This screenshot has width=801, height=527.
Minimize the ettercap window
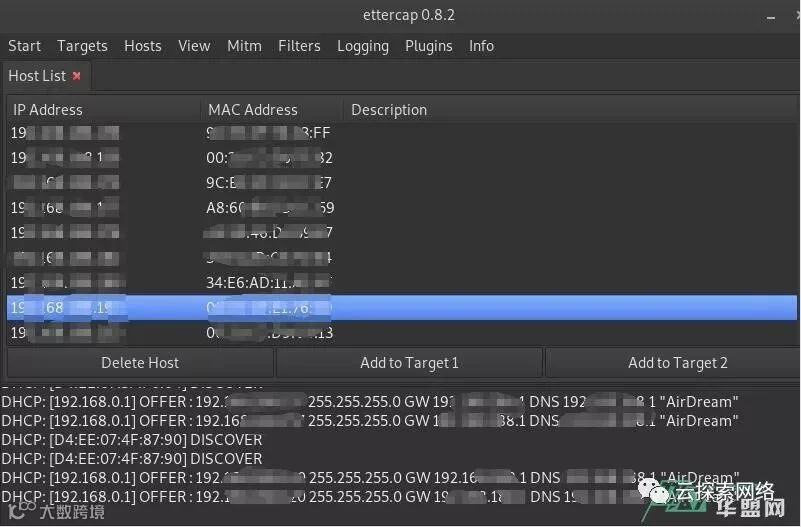[x=771, y=18]
